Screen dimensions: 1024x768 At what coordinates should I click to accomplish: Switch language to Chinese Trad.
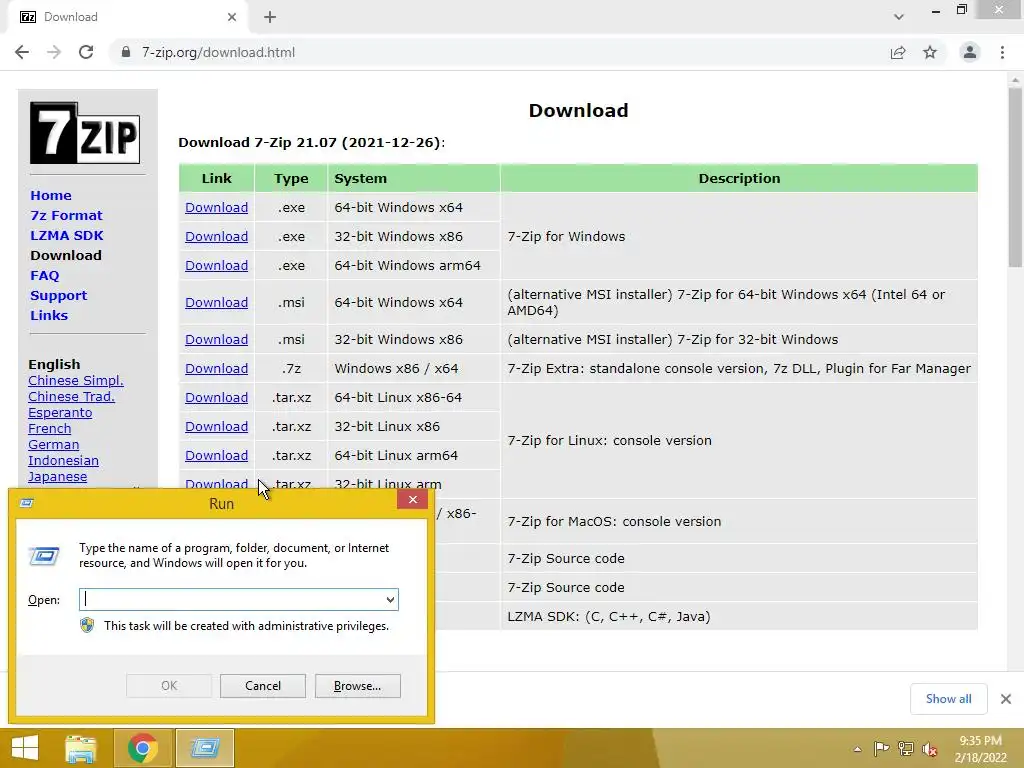tap(71, 396)
